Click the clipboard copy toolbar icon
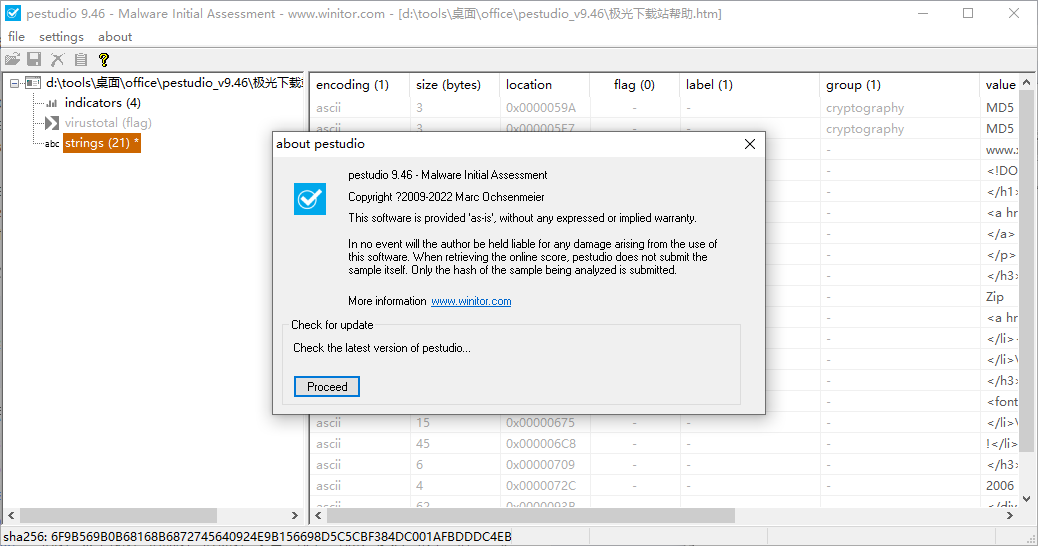The height and width of the screenshot is (546, 1038). point(81,60)
